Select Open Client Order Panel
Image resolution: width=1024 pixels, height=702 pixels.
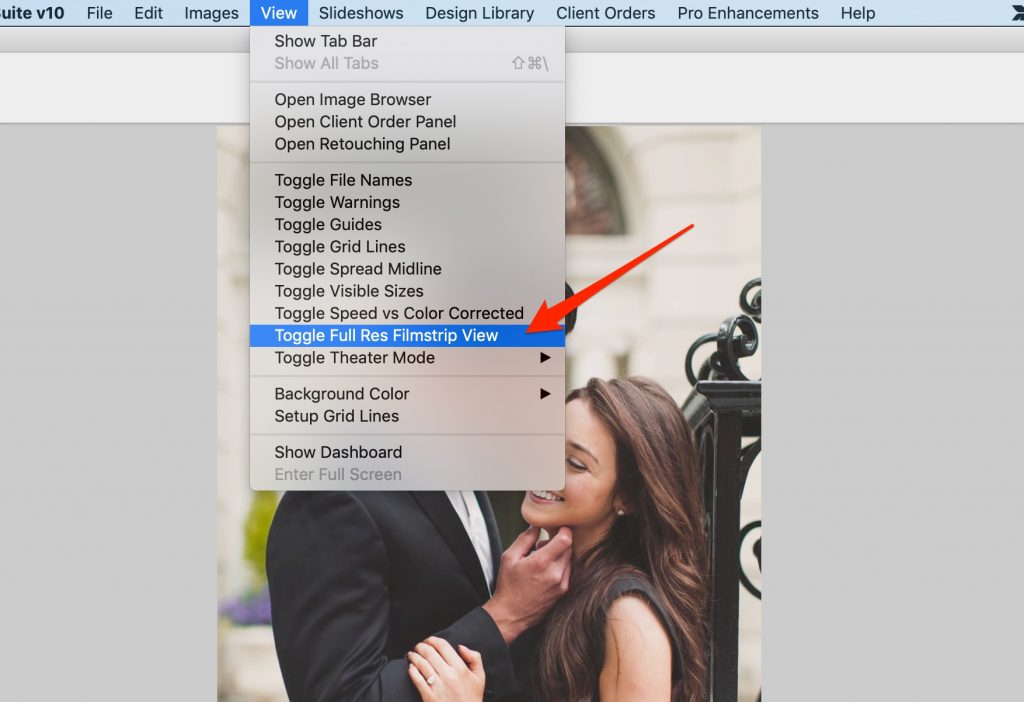coord(408,121)
